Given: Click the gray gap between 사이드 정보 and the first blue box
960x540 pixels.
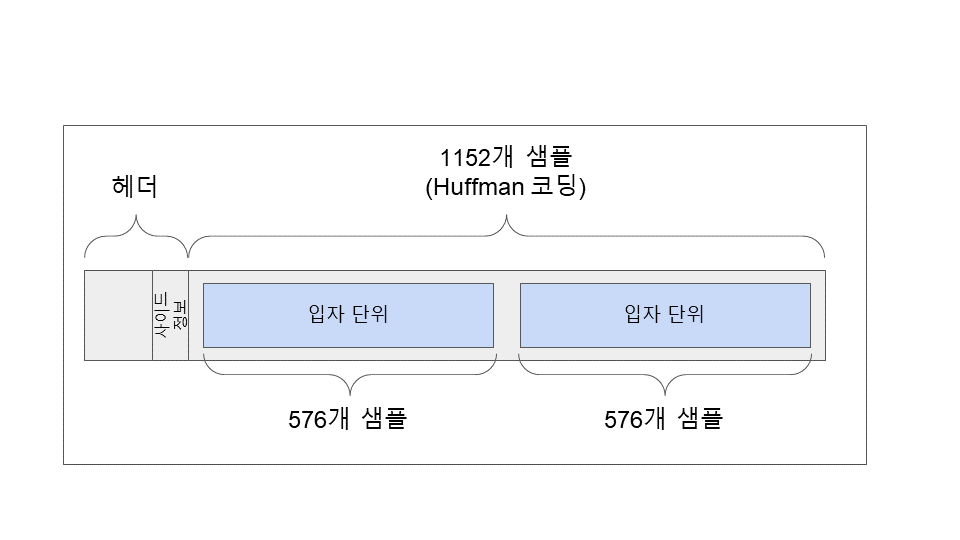Looking at the screenshot, I should click(196, 315).
